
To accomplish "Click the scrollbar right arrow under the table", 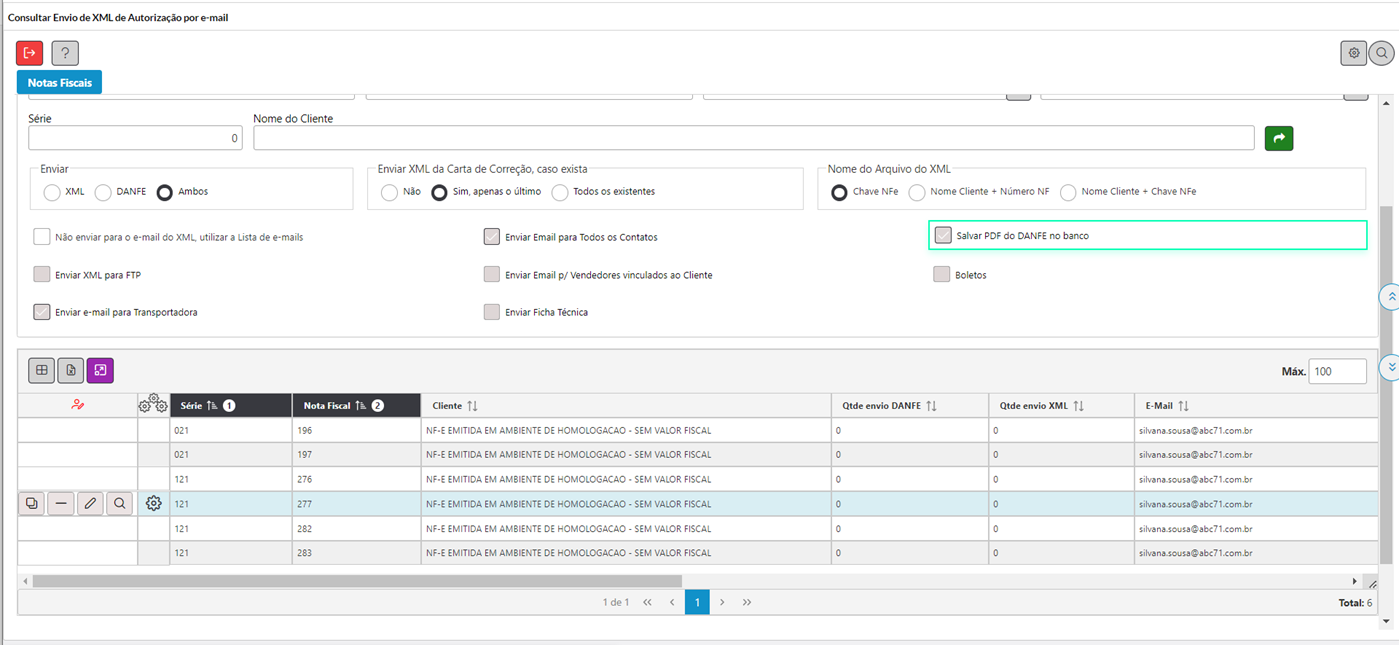I will coord(1355,580).
